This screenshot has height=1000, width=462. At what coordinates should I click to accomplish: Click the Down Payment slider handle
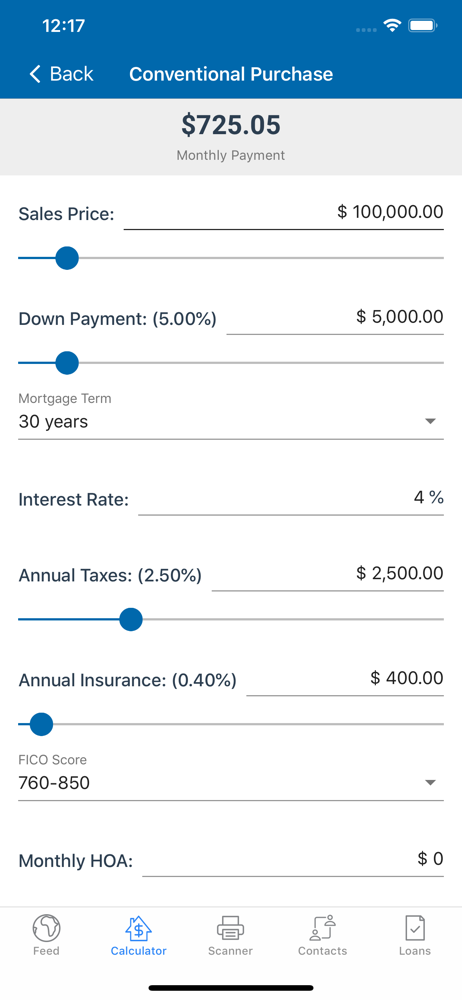click(66, 363)
